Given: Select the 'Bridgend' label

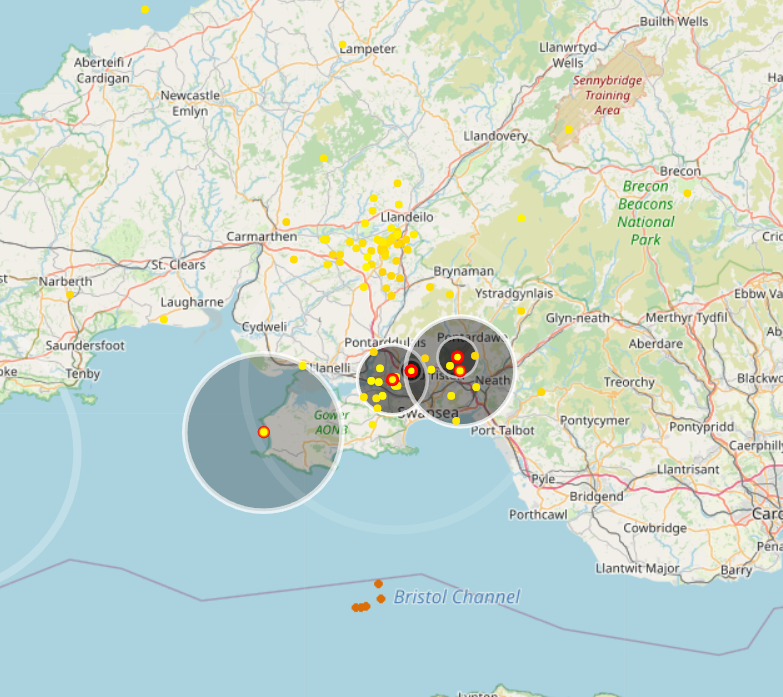Looking at the screenshot, I should pos(596,496).
